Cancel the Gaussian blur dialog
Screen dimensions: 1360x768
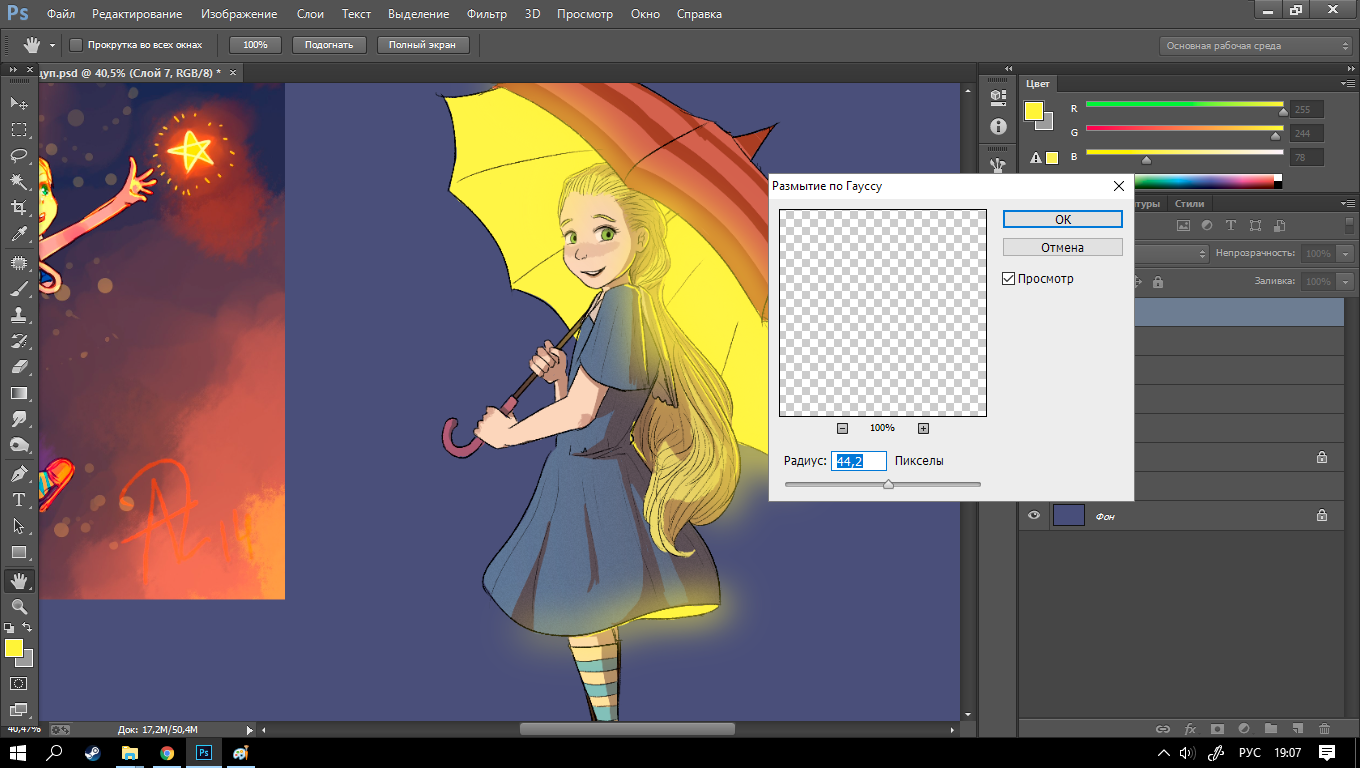pyautogui.click(x=1063, y=247)
